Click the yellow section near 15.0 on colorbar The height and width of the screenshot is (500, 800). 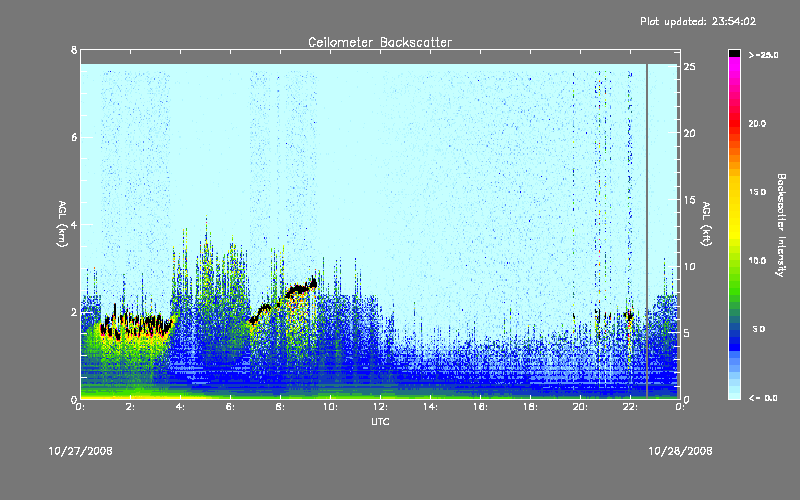point(734,192)
